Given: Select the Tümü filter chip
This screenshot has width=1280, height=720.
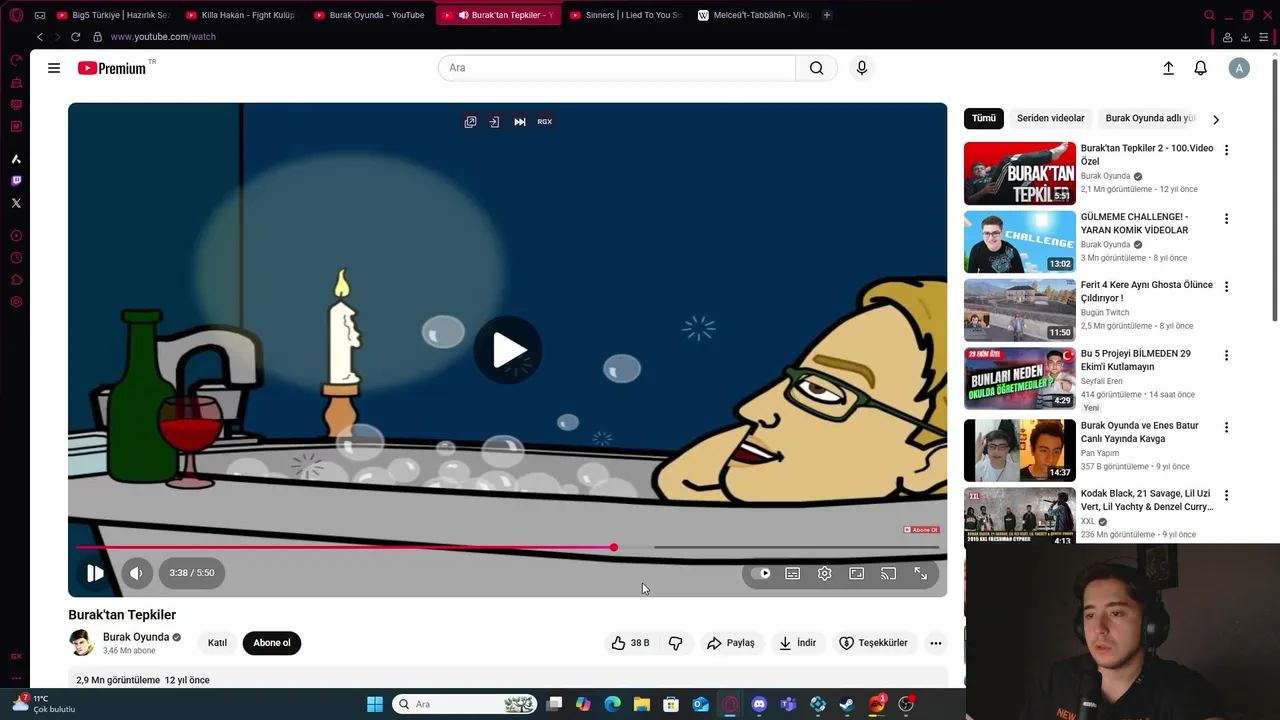Looking at the screenshot, I should click(984, 118).
